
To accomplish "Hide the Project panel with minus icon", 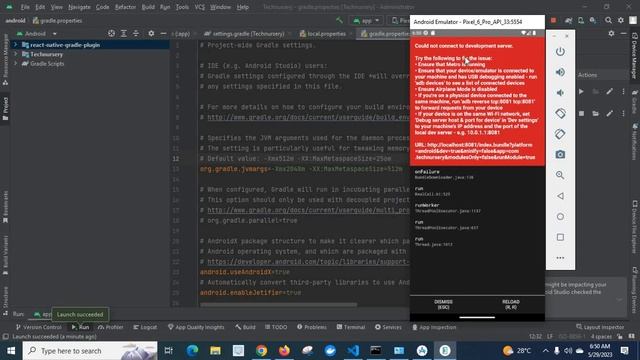I will pyautogui.click(x=163, y=33).
